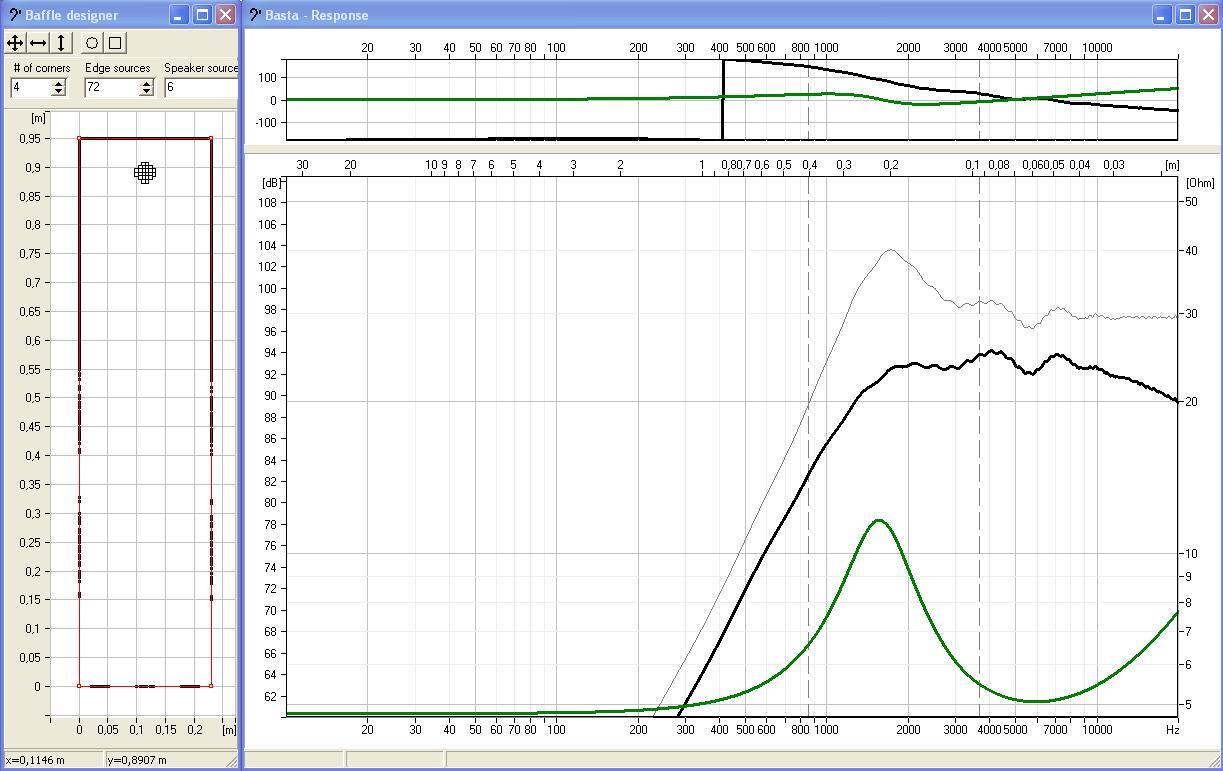Click the Baffle designer title bar icon
1223x771 pixels.
(x=14, y=15)
